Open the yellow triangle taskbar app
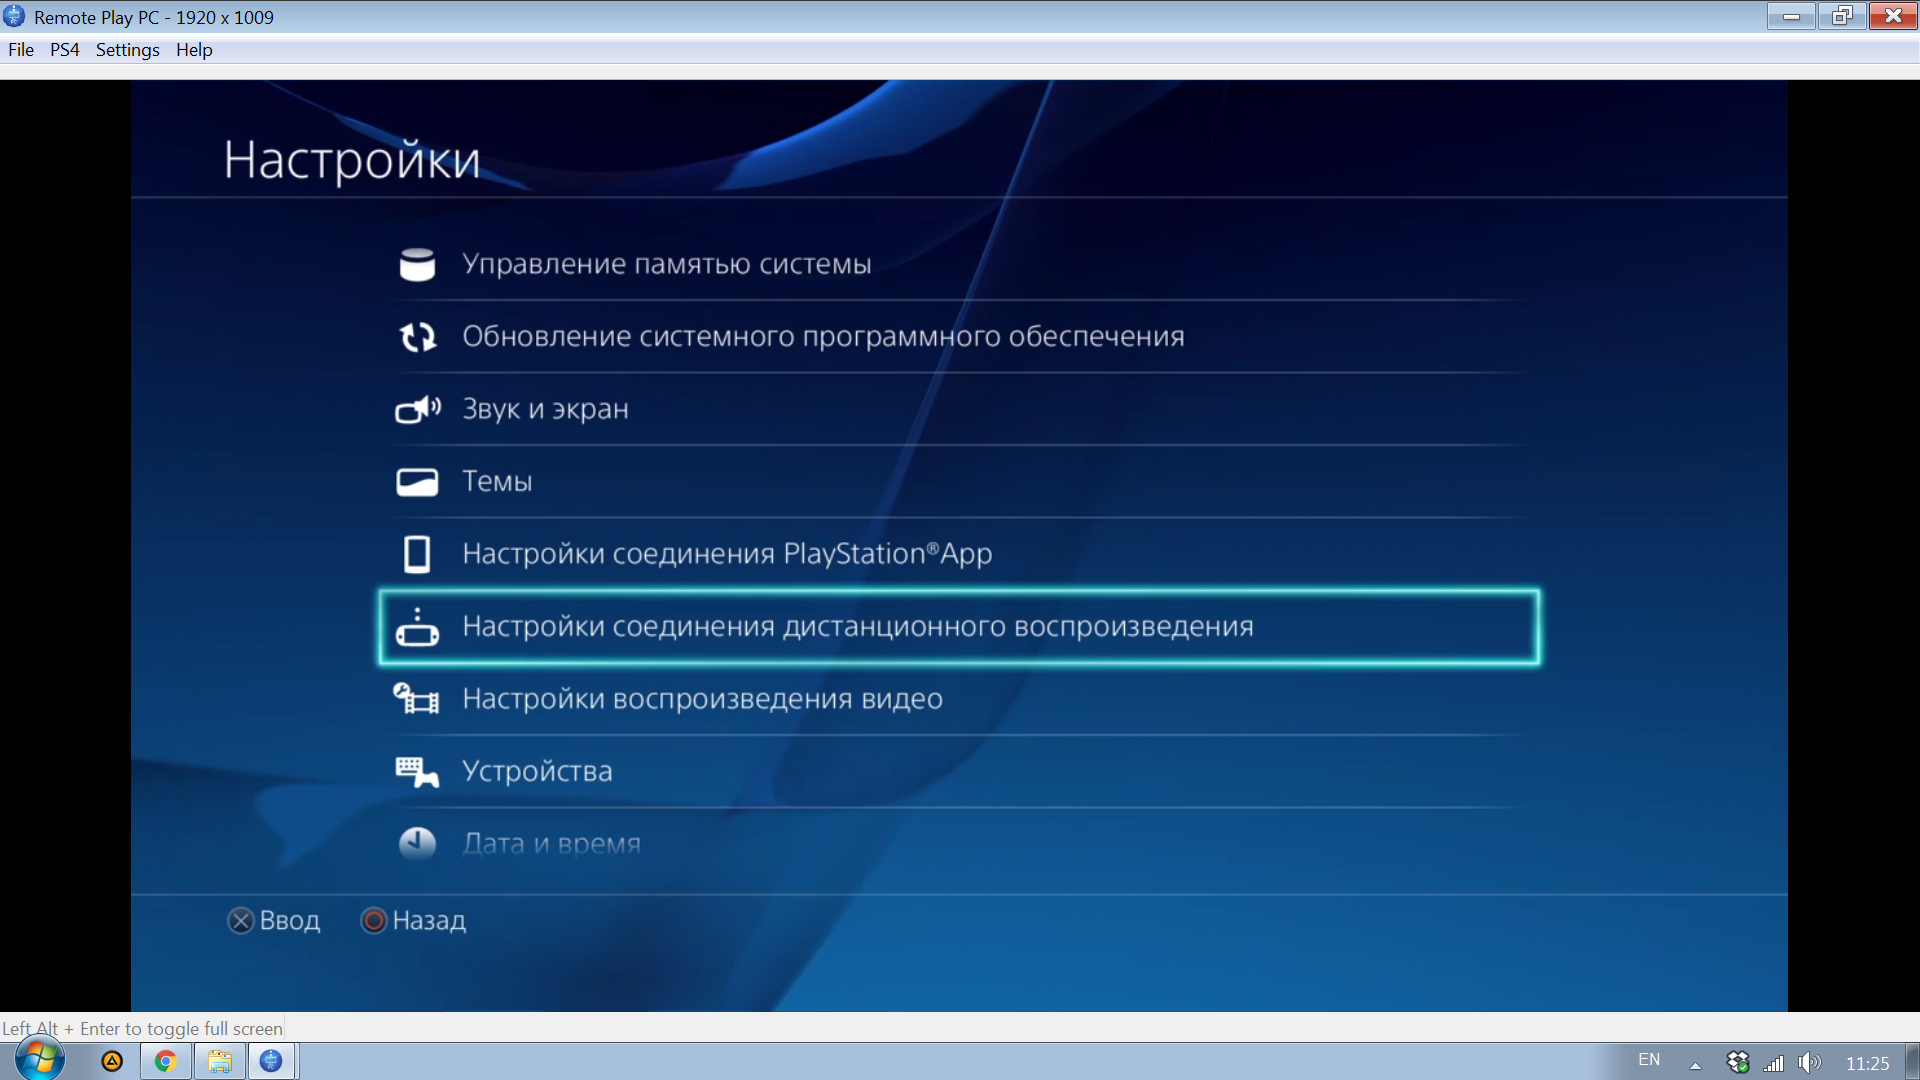This screenshot has height=1080, width=1920. click(112, 1061)
